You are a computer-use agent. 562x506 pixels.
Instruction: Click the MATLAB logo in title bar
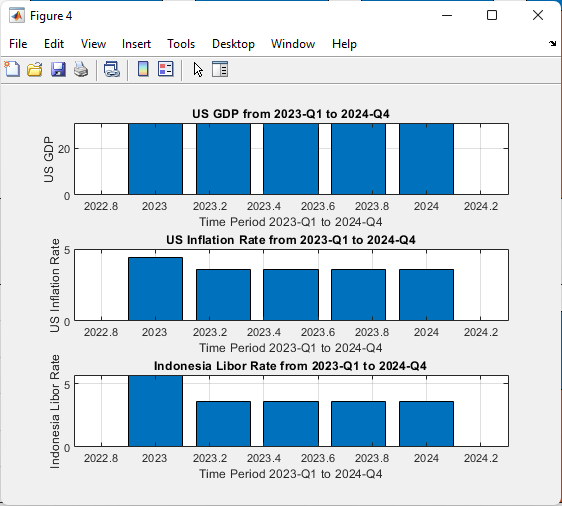point(17,15)
